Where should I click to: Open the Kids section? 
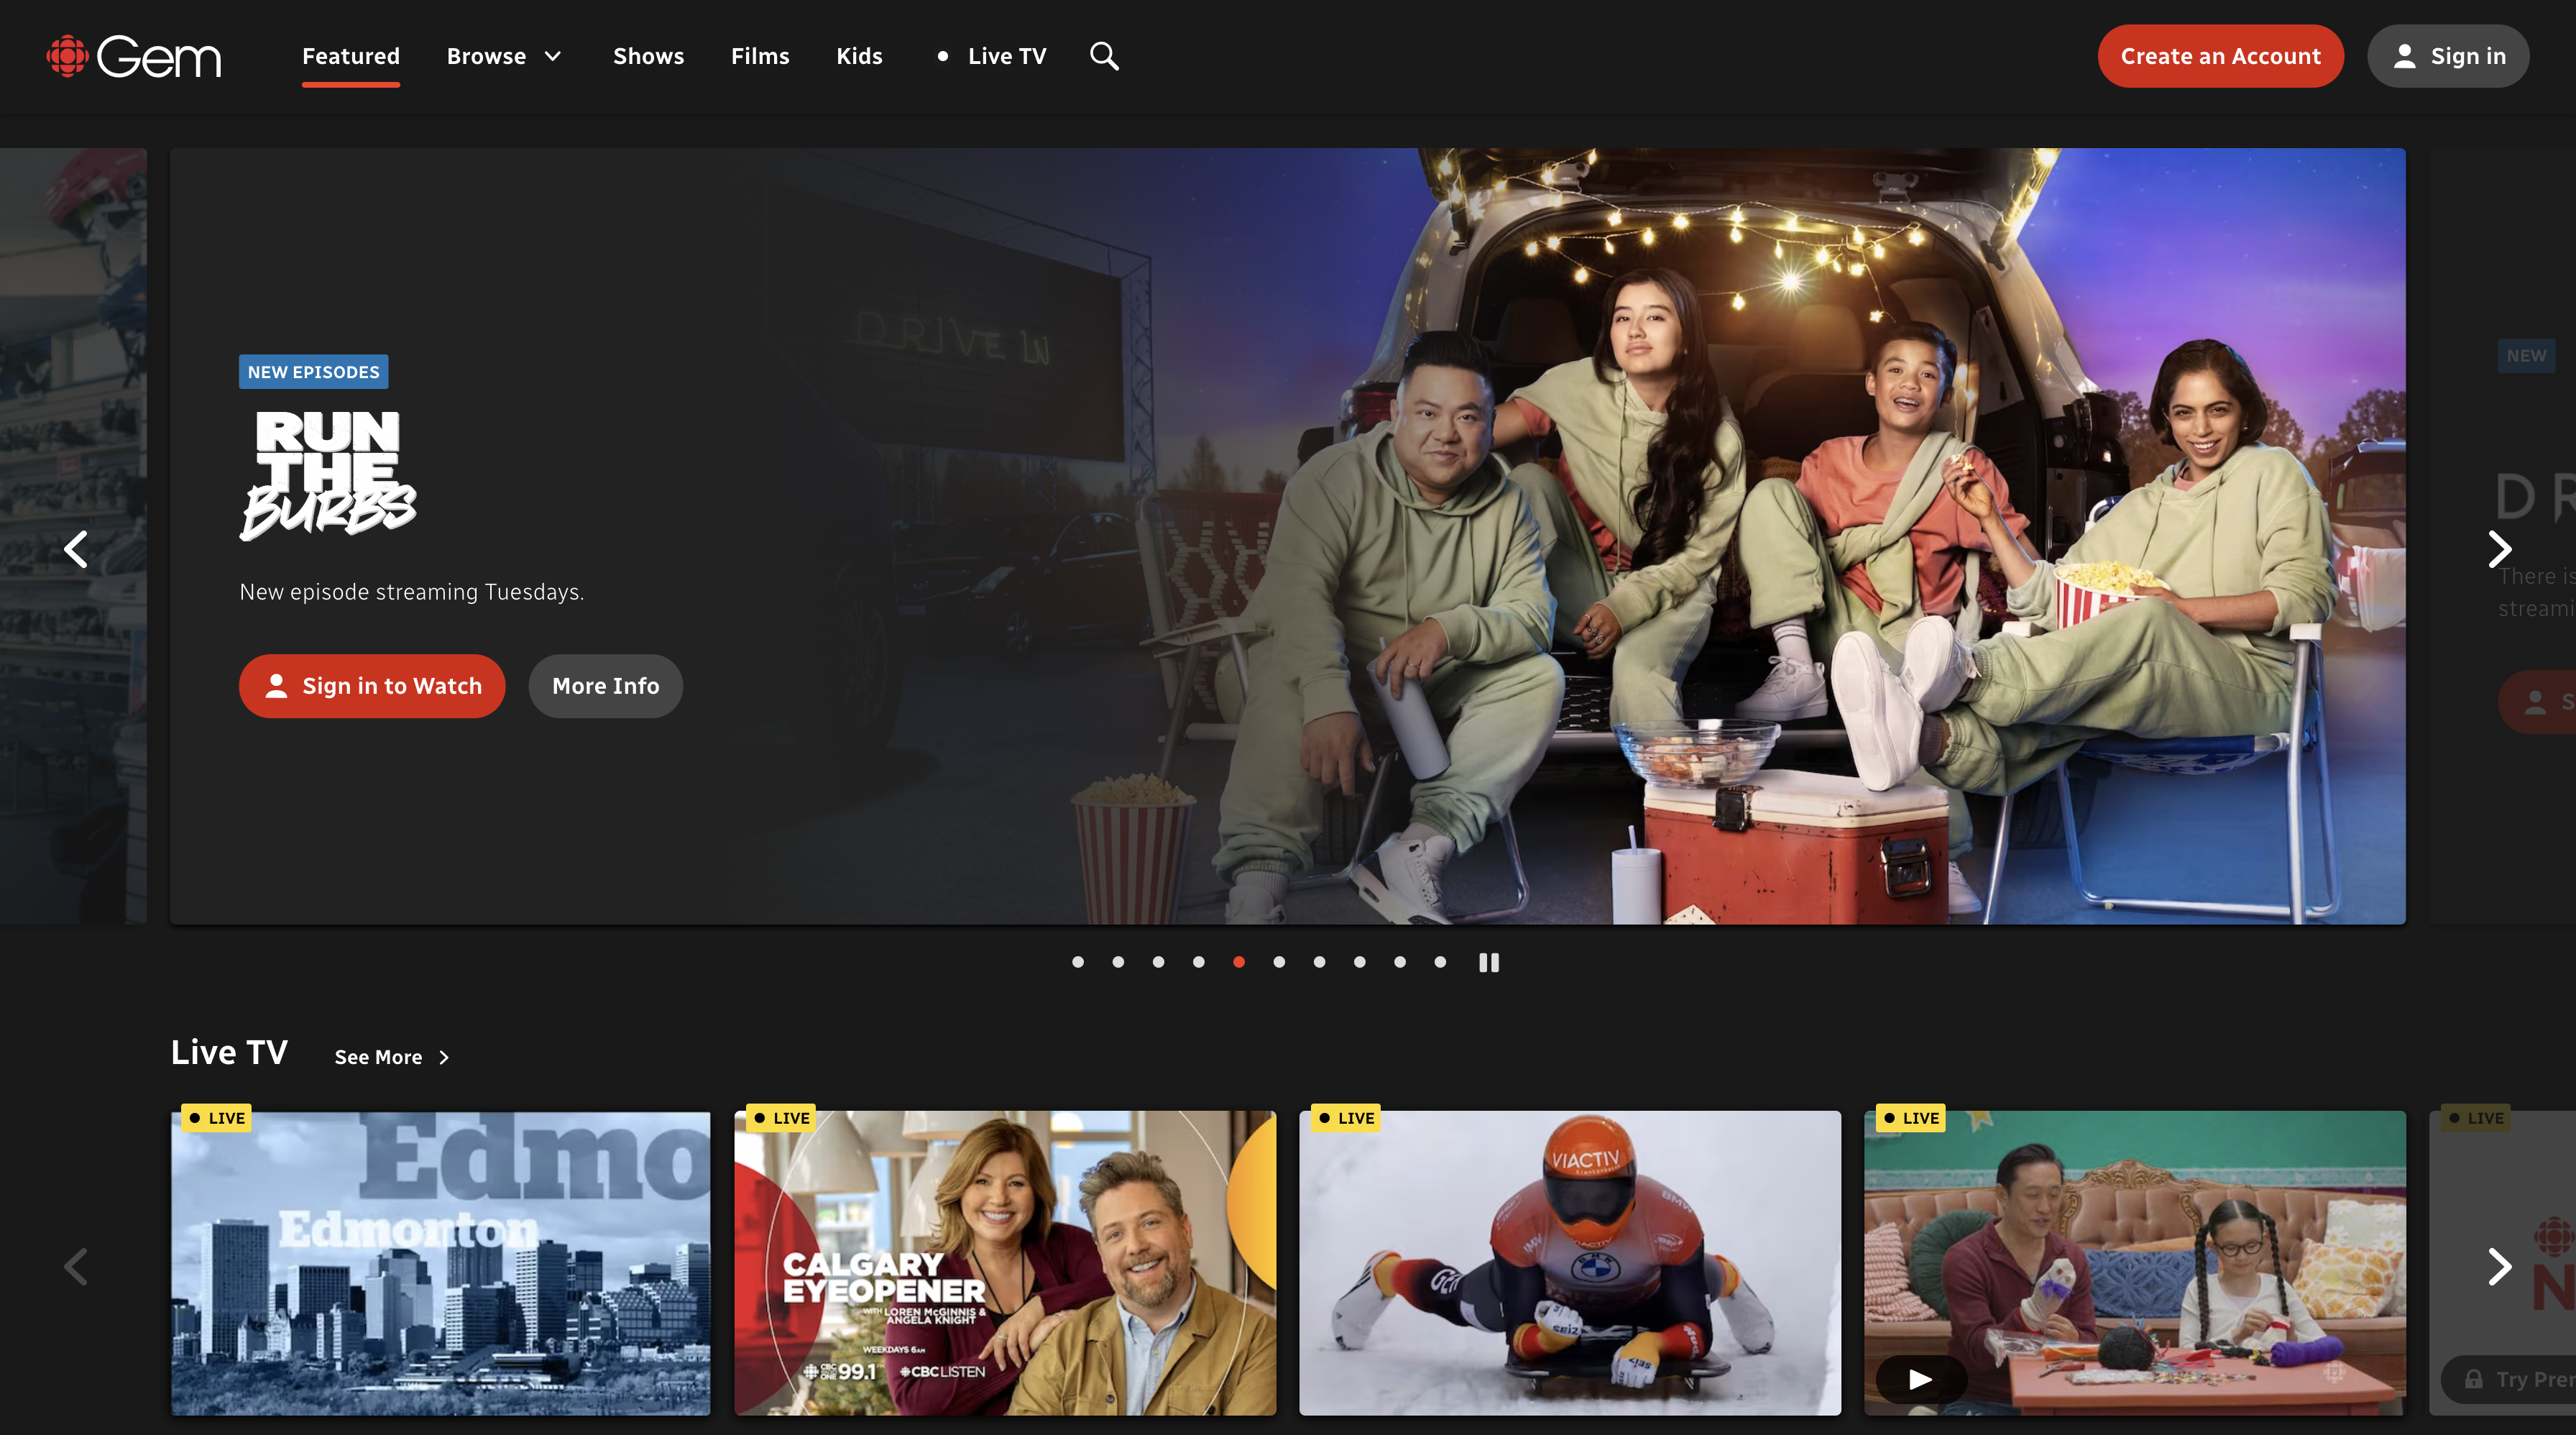[859, 56]
